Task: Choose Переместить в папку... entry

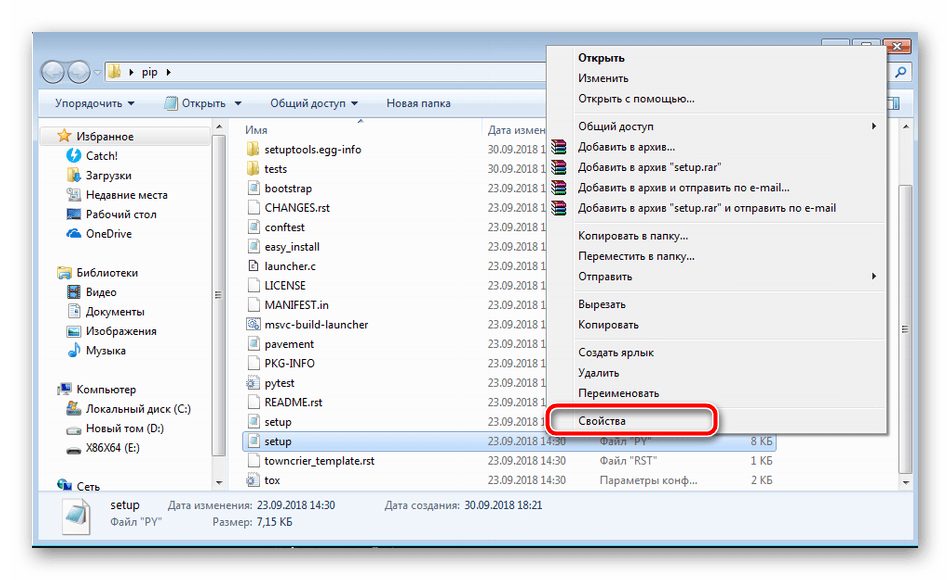Action: (x=636, y=256)
